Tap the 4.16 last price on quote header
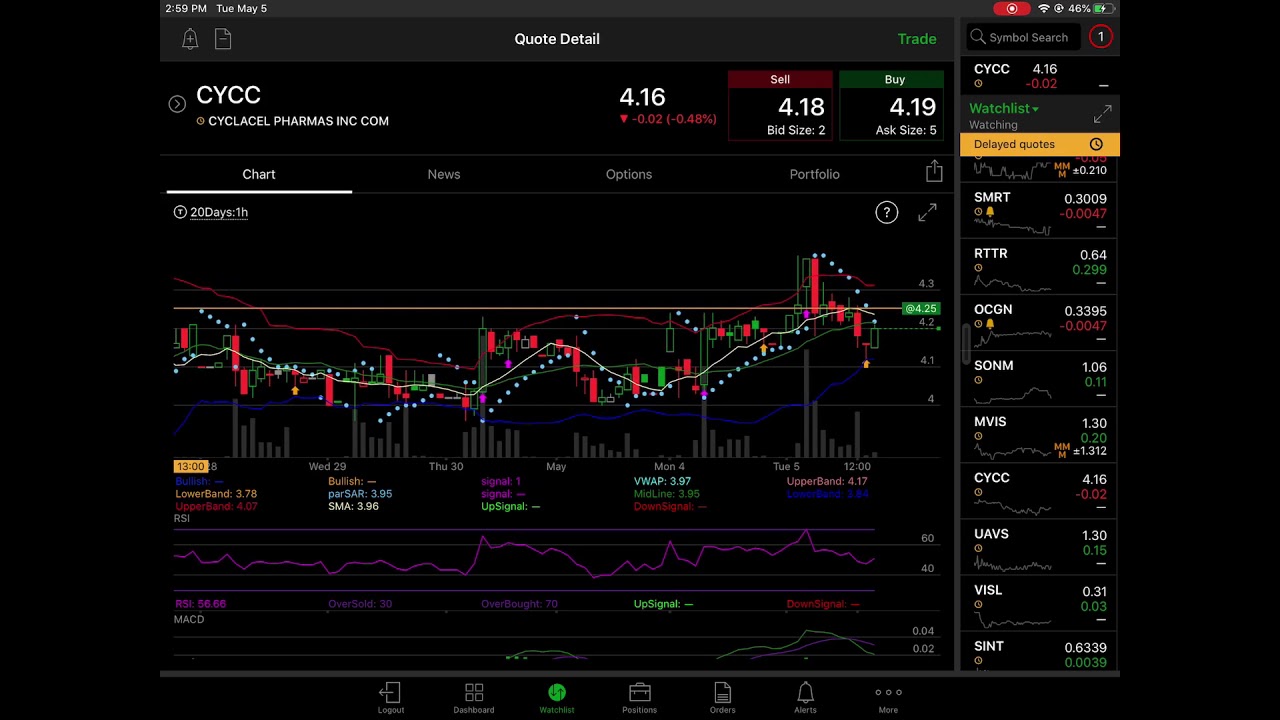 click(642, 97)
